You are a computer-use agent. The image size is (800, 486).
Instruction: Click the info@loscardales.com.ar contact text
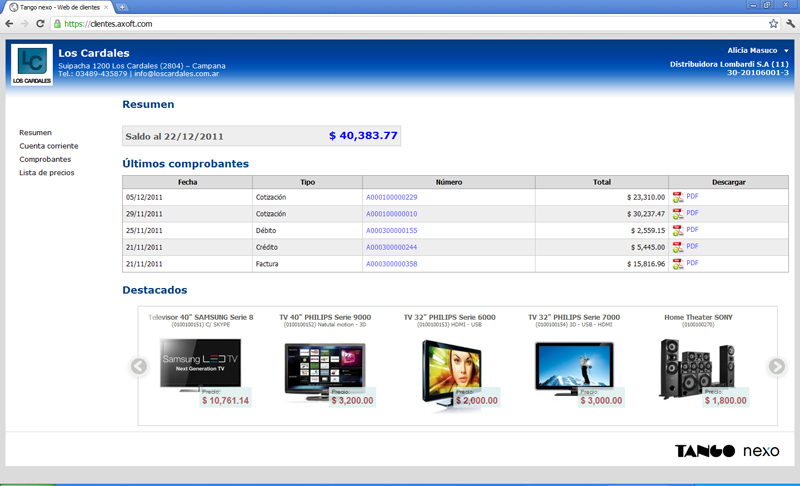tap(177, 73)
